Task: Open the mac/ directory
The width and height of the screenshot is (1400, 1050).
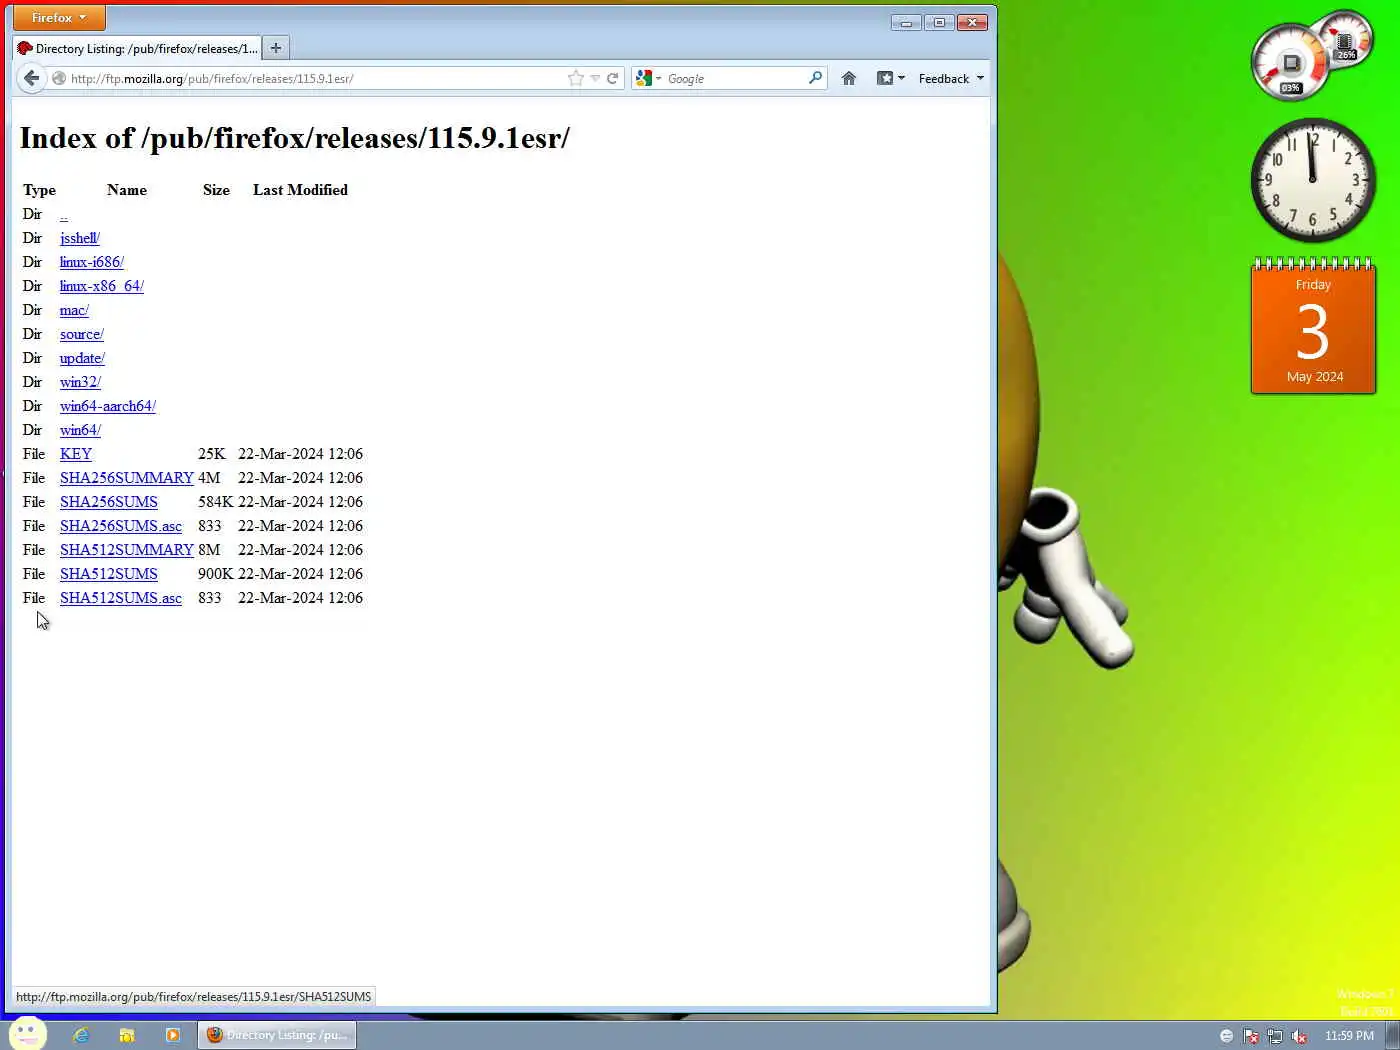Action: [74, 310]
